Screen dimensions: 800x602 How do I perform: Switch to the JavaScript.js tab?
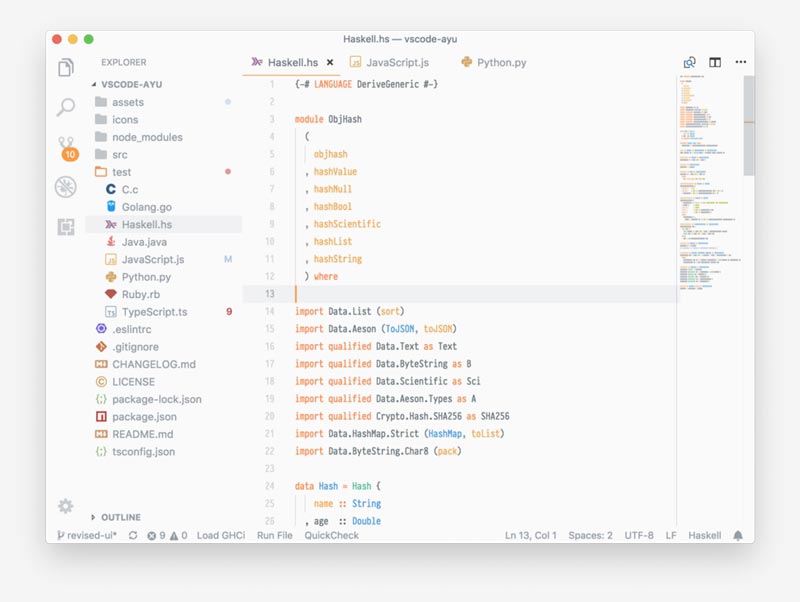[x=389, y=62]
